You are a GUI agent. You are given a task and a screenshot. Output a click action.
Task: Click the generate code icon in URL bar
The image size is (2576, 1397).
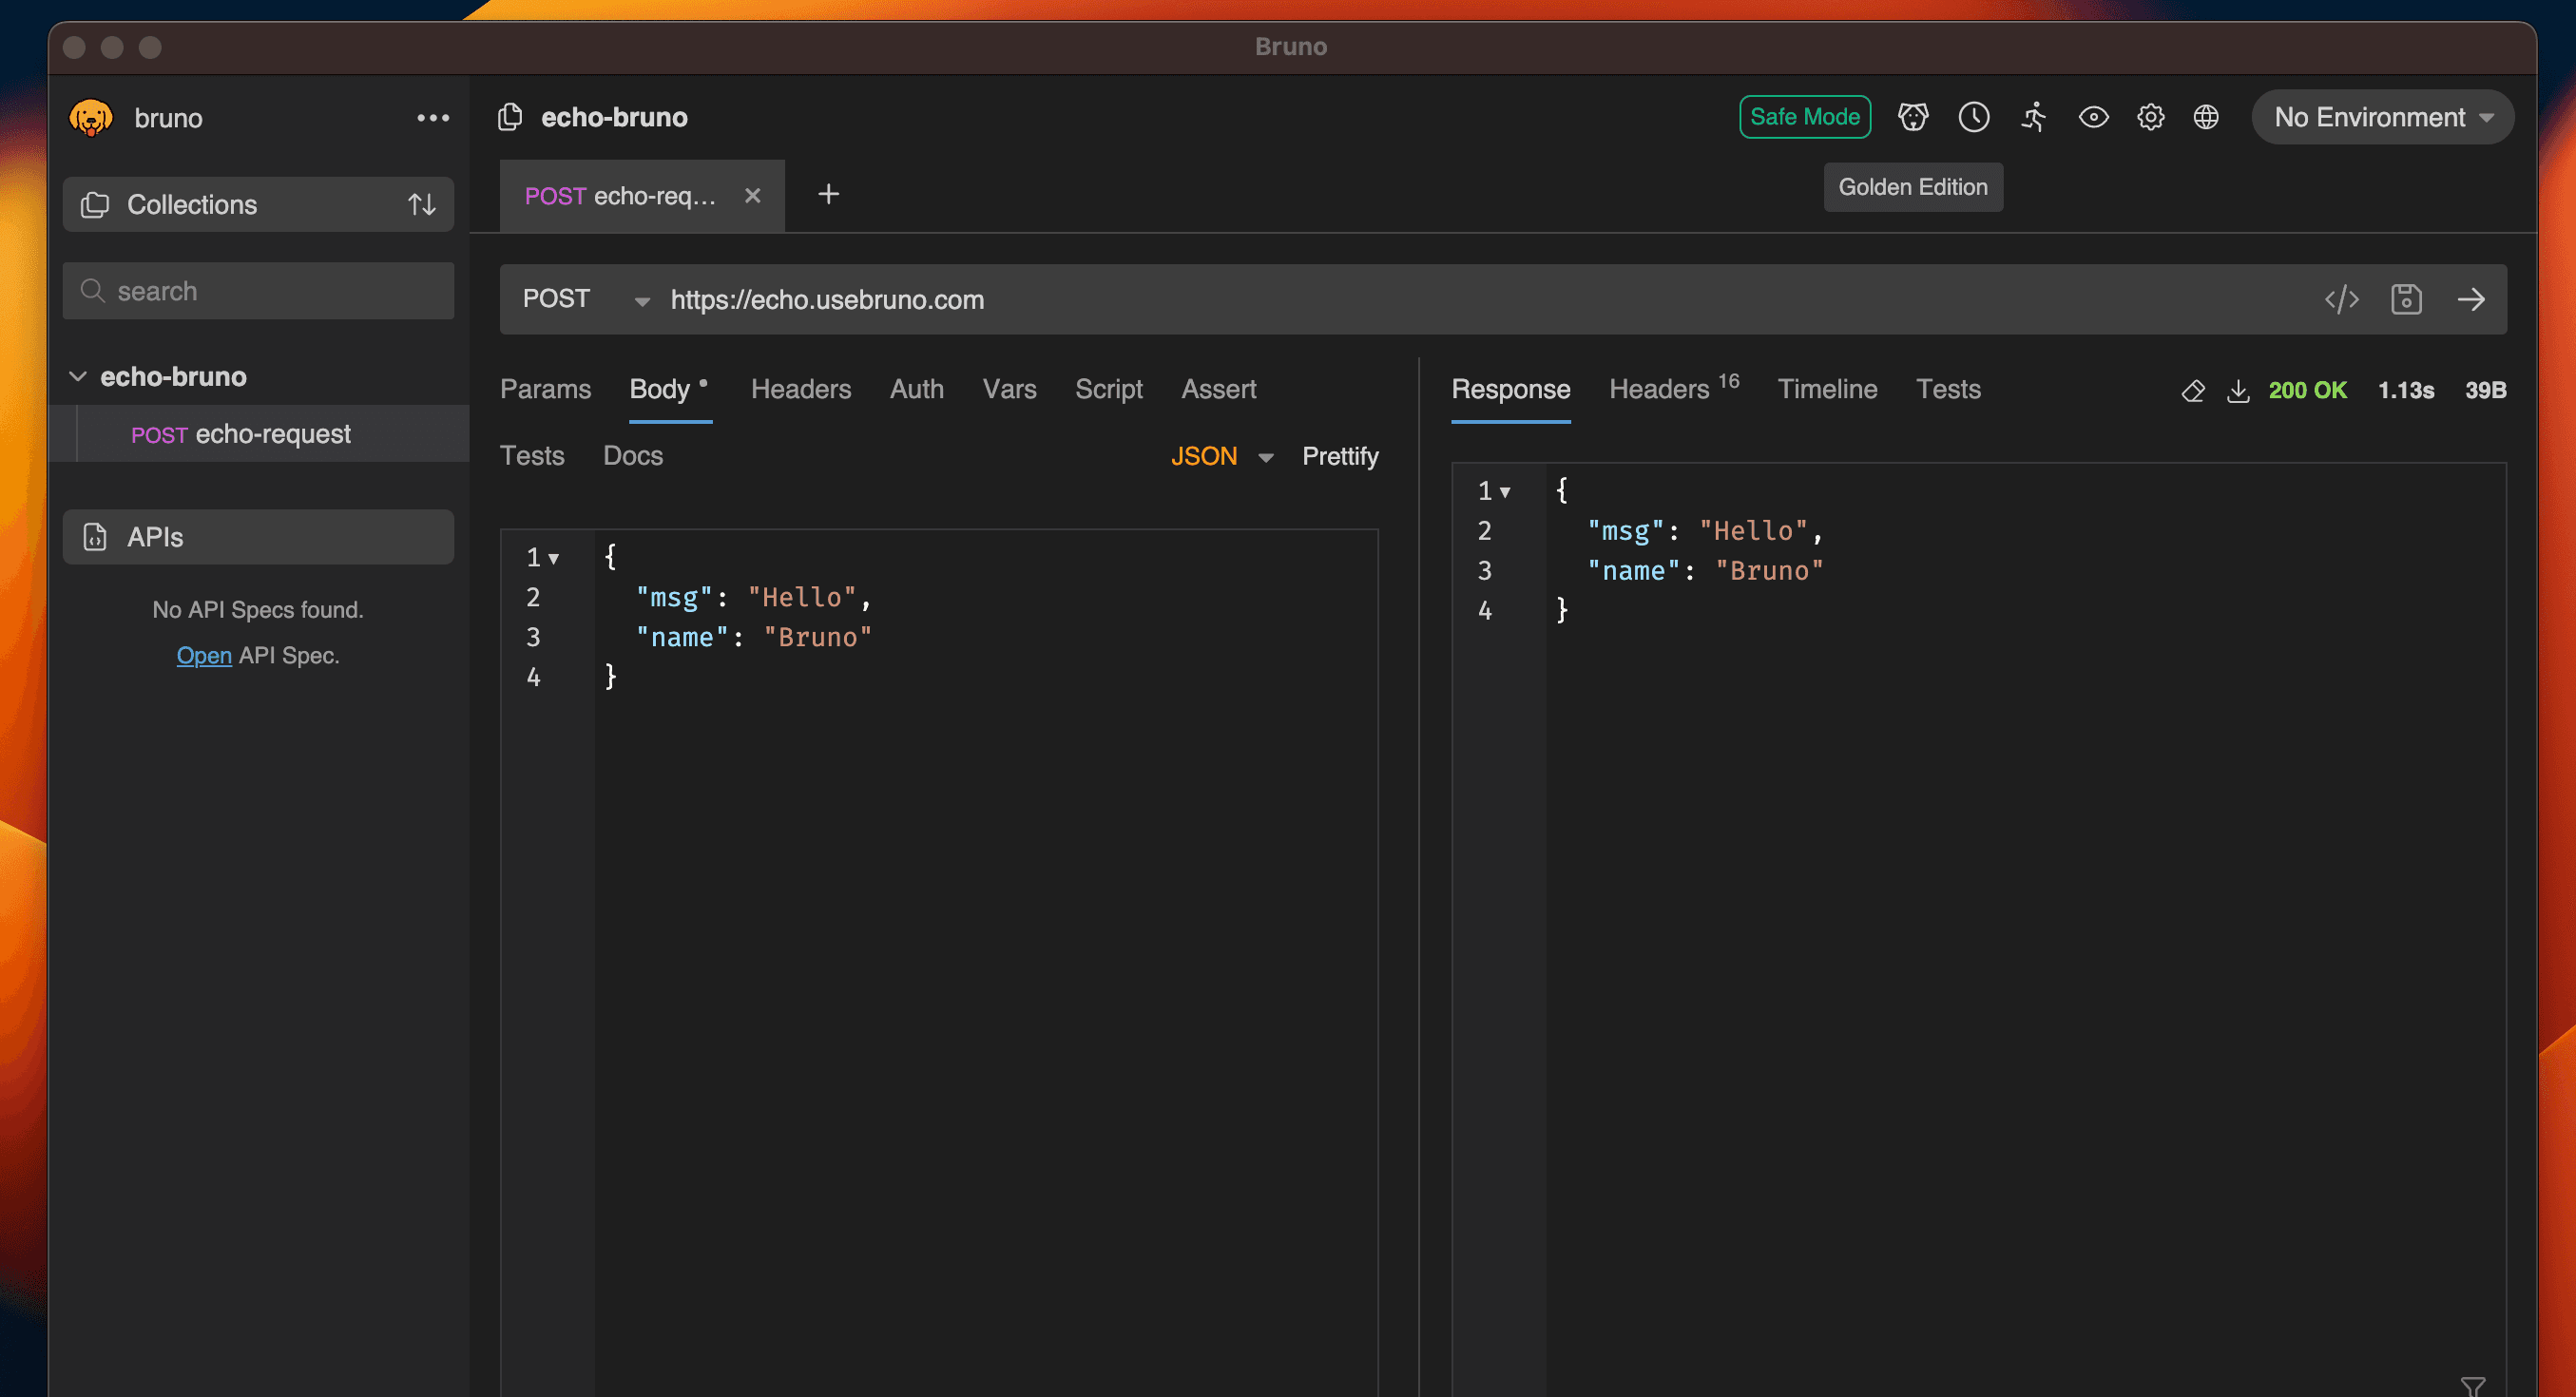point(2341,299)
